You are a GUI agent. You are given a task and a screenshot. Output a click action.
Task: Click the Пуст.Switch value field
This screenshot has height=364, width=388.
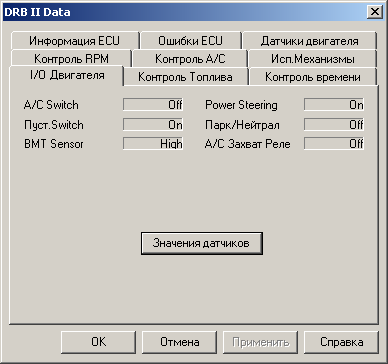point(153,125)
